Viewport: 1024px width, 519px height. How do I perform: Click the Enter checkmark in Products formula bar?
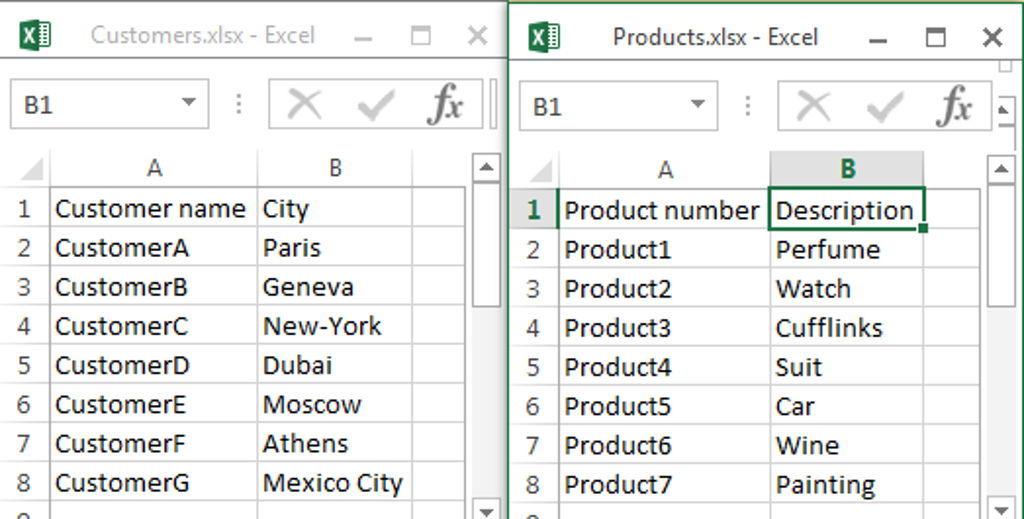pos(885,106)
